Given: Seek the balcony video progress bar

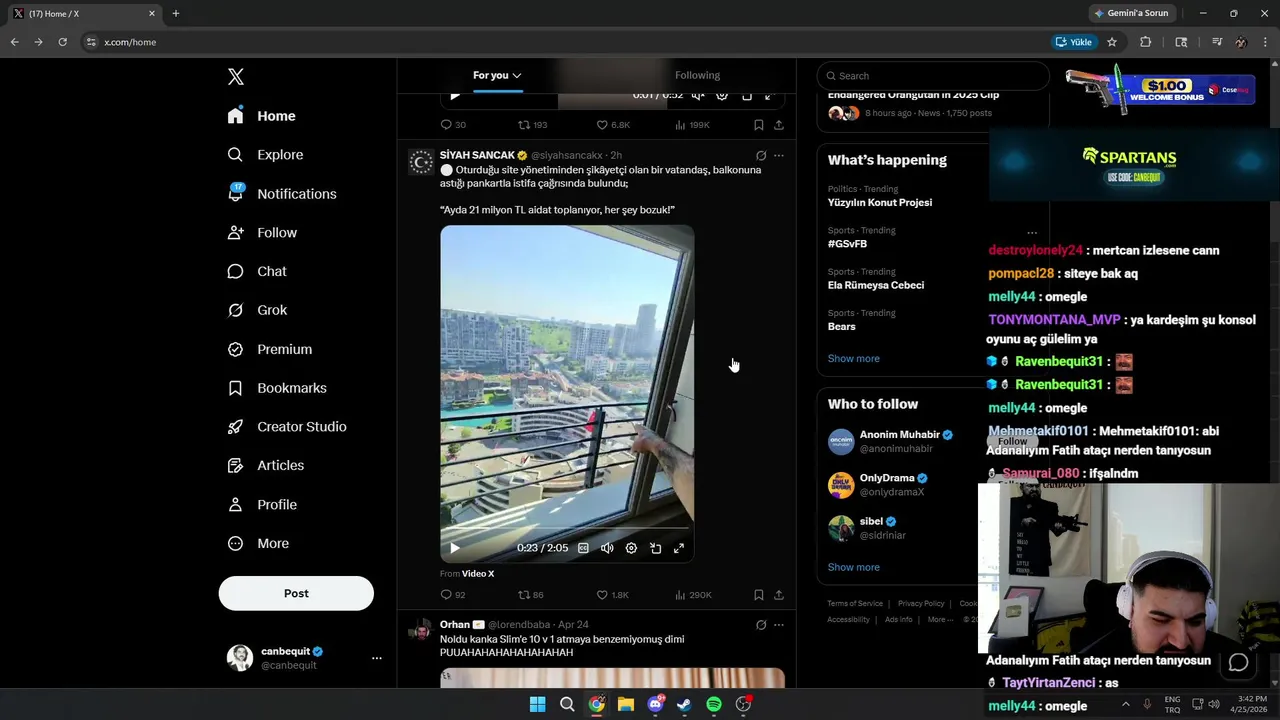Looking at the screenshot, I should 567,527.
